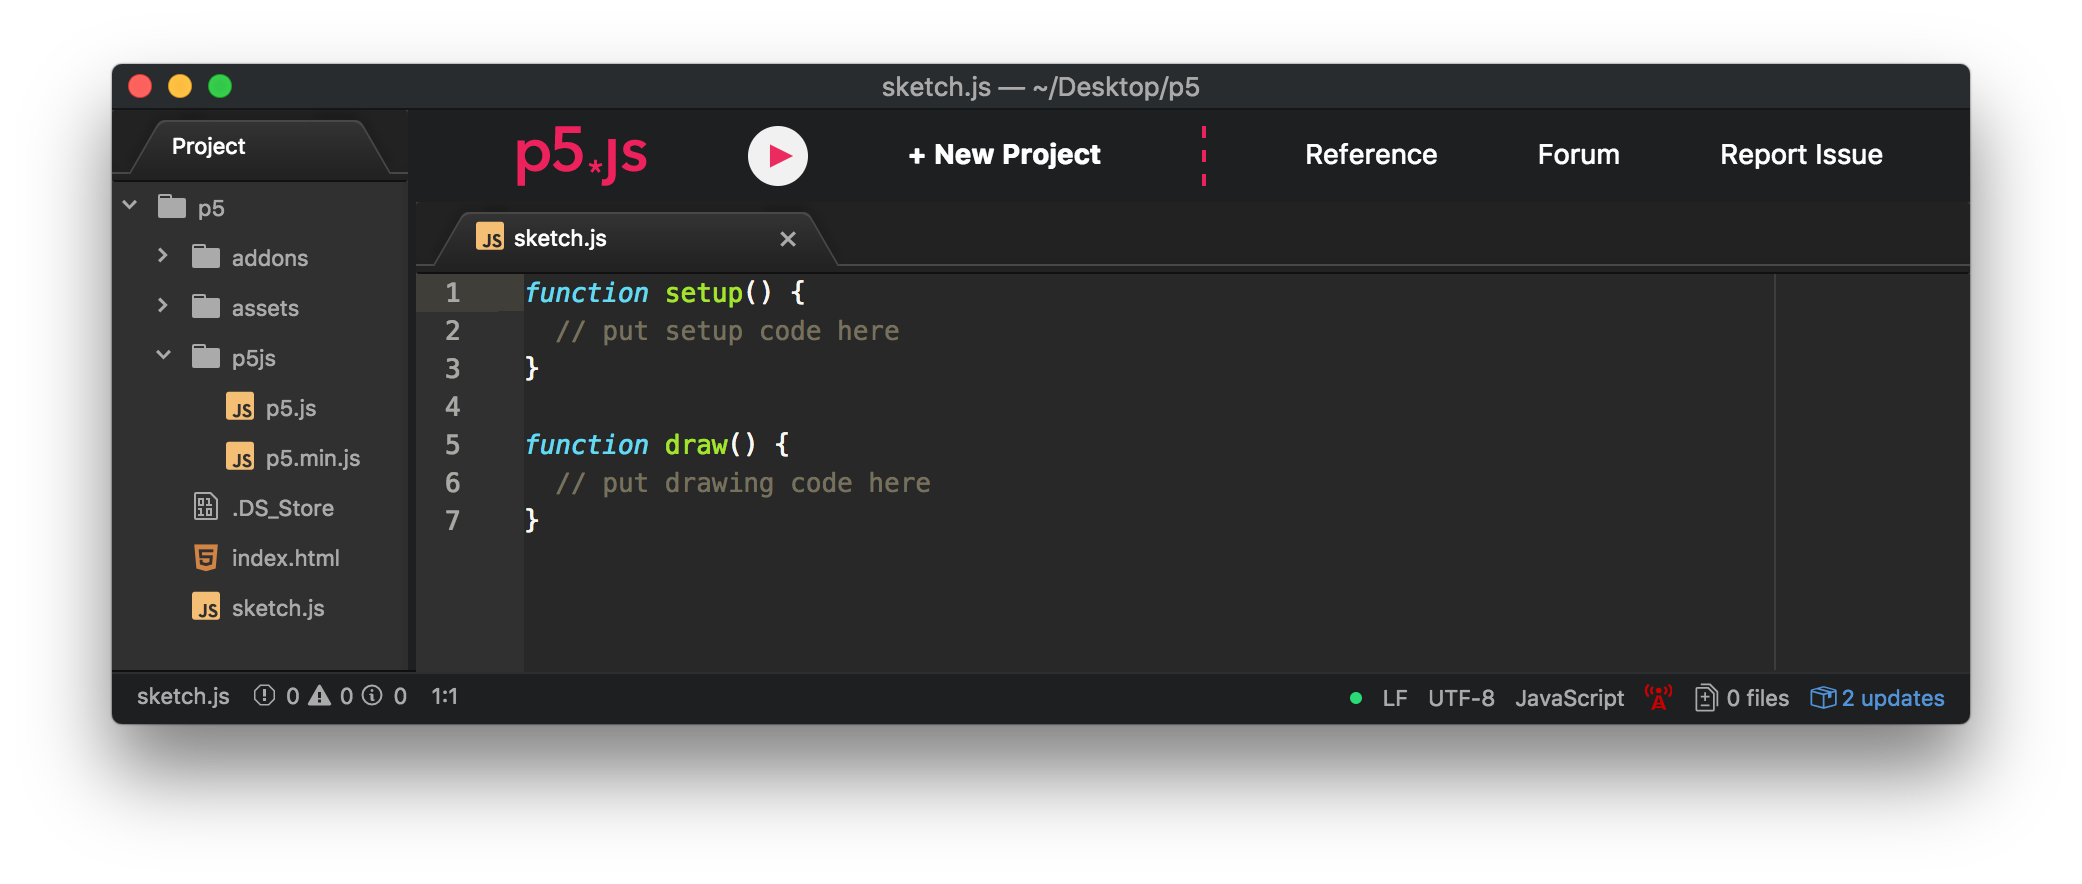
Task: Click the 0 files git diff icon
Action: tap(1706, 697)
